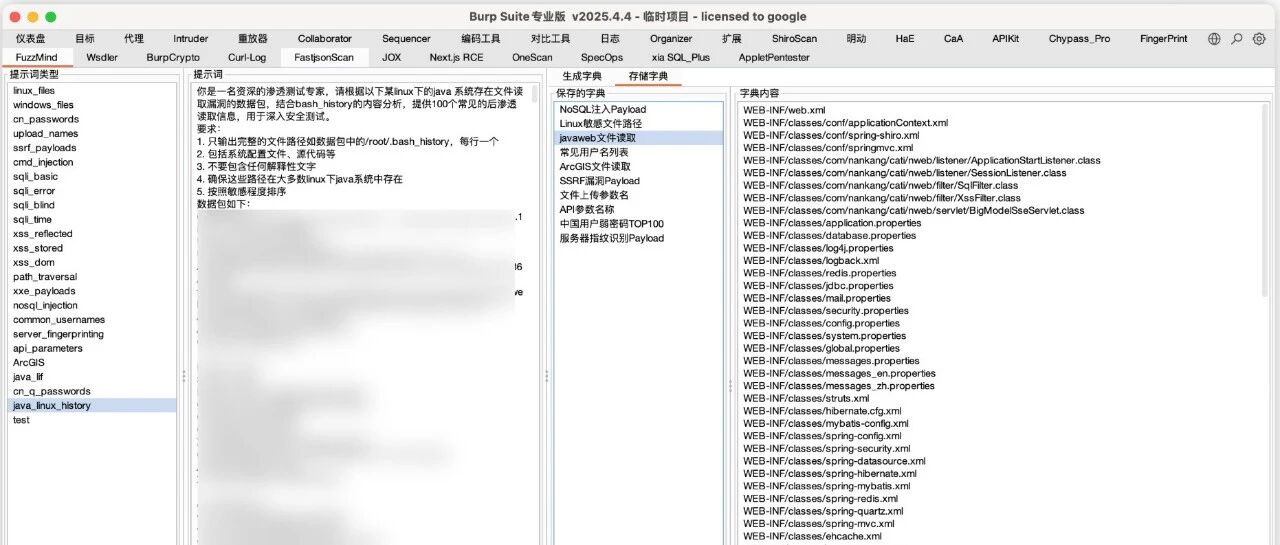Open the Wsdler tab
The width and height of the screenshot is (1280, 545).
(102, 57)
